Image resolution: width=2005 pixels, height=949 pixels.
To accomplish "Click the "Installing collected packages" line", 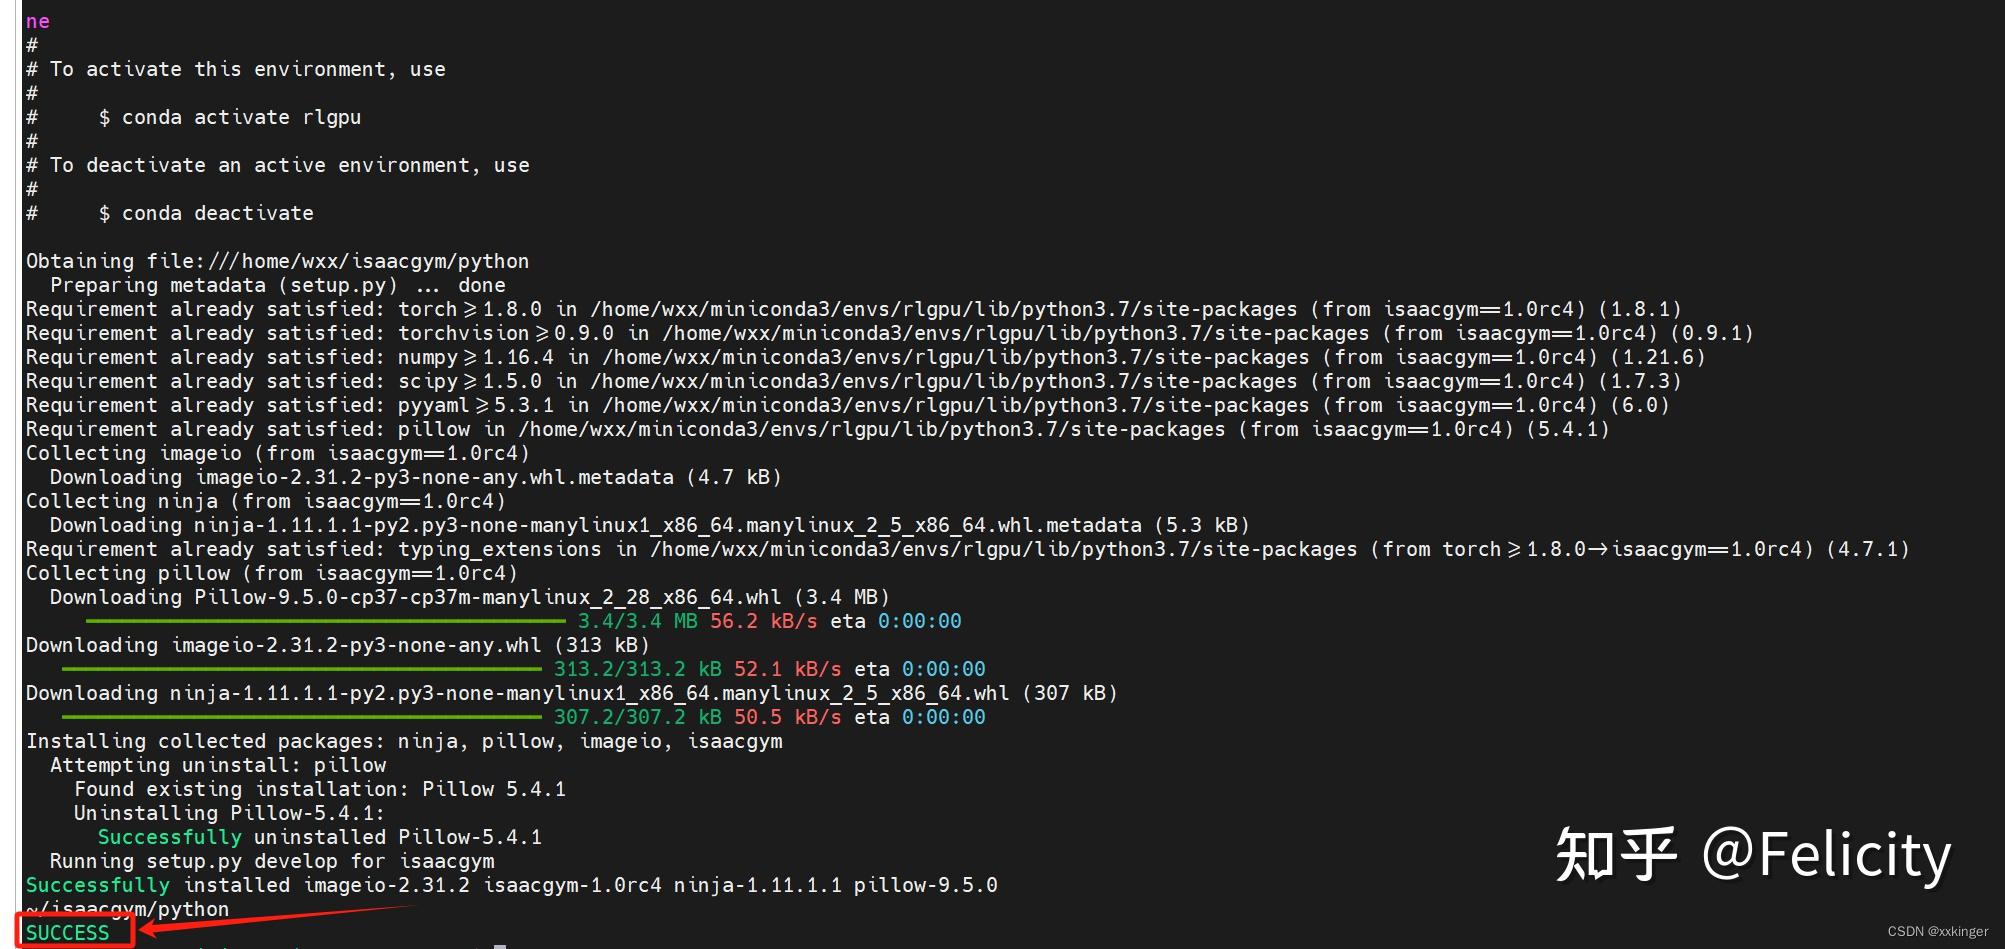I will [x=404, y=741].
